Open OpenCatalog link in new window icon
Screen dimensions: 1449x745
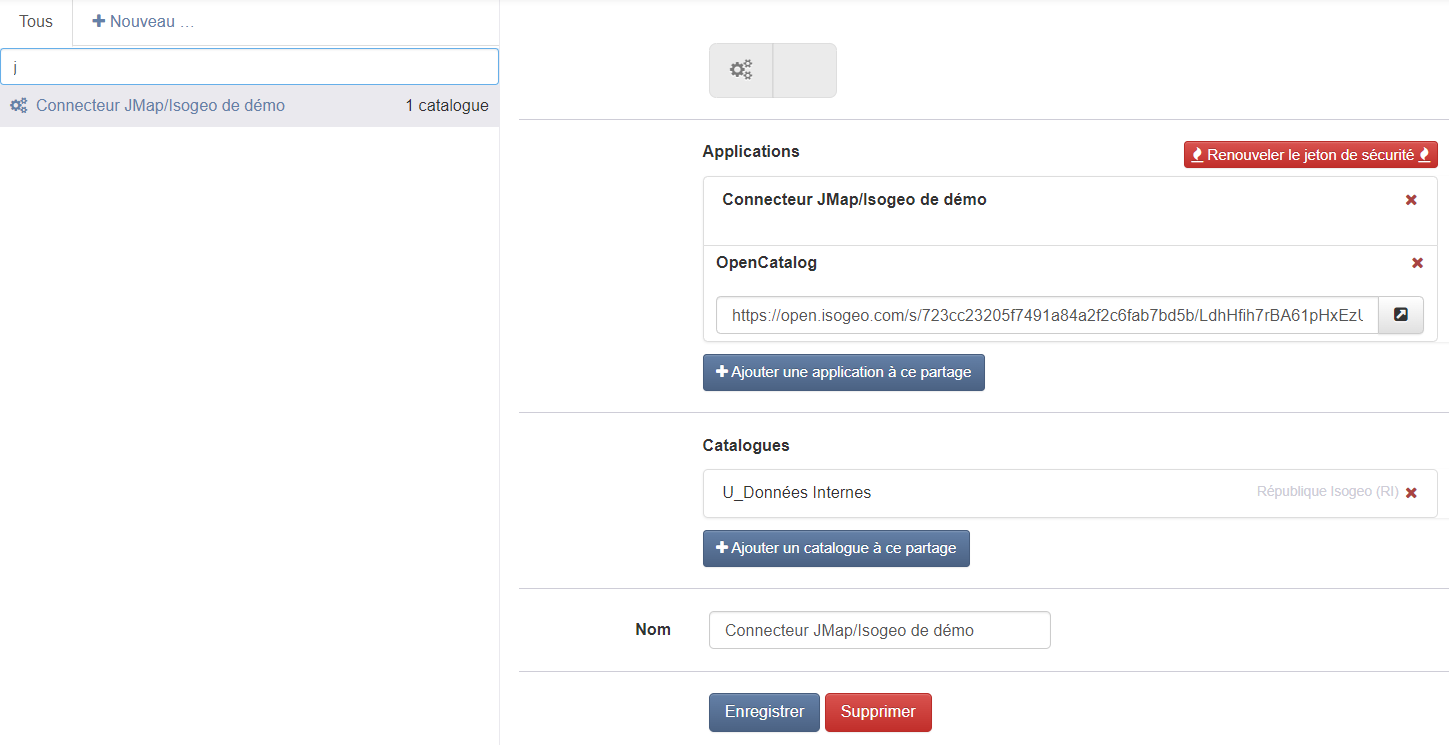[x=1401, y=315]
